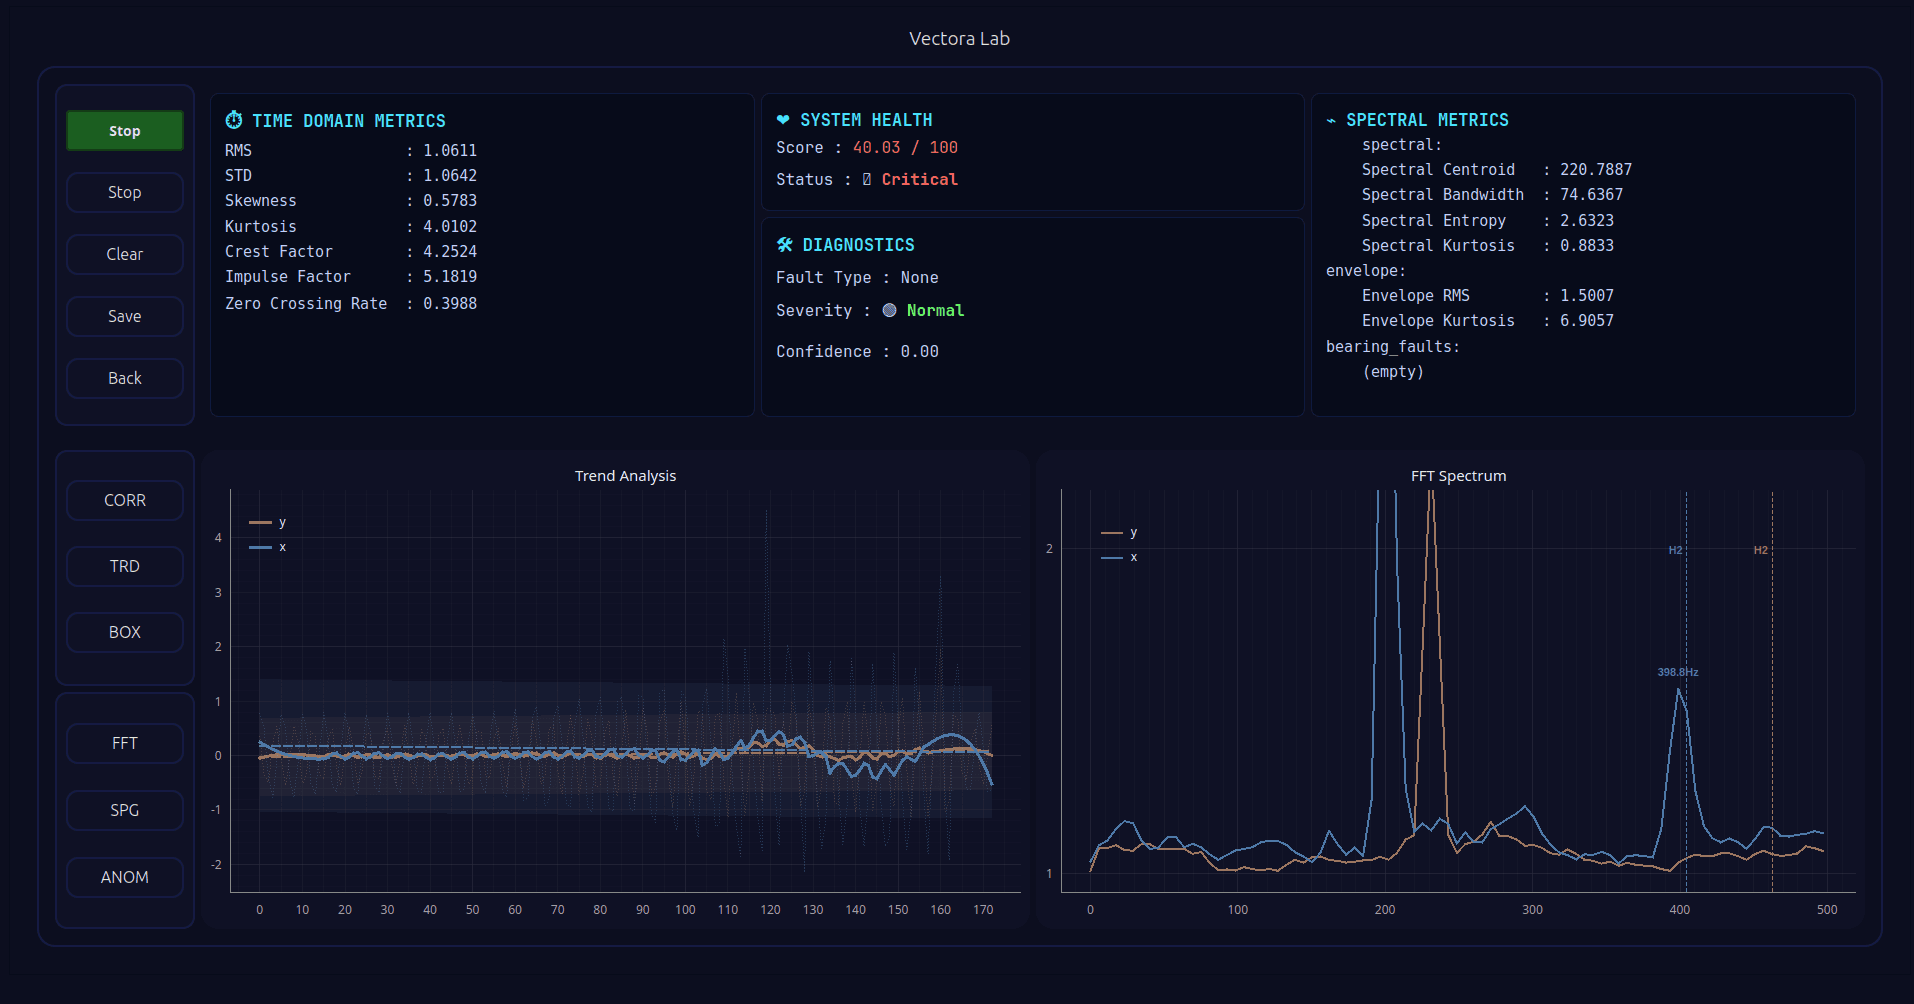
Task: Switch to the TRD trend view
Action: pyautogui.click(x=125, y=566)
